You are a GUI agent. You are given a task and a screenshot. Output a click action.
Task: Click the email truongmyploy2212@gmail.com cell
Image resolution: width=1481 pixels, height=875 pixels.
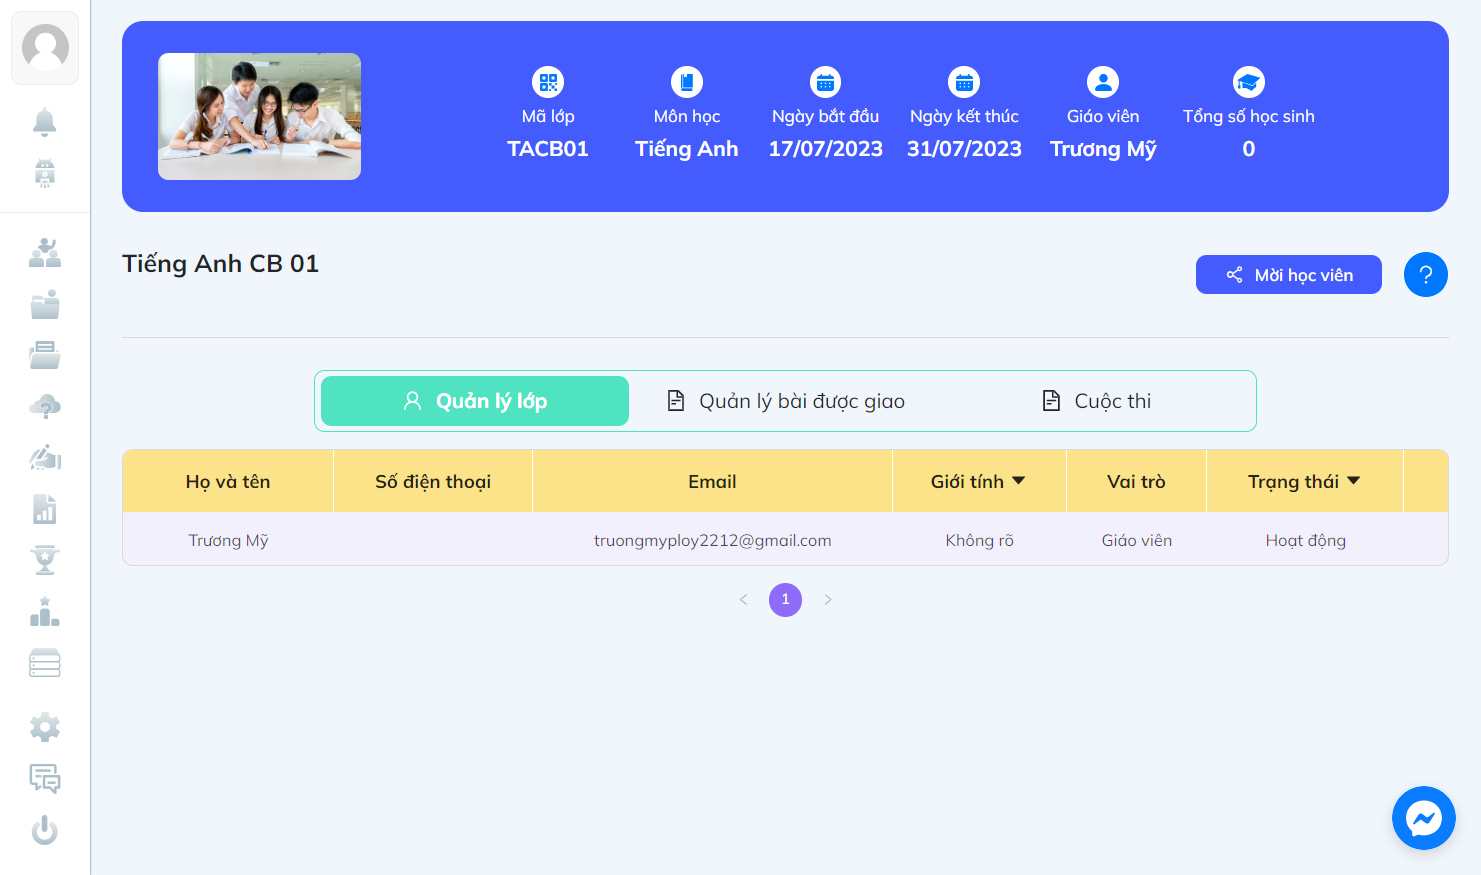pos(713,541)
